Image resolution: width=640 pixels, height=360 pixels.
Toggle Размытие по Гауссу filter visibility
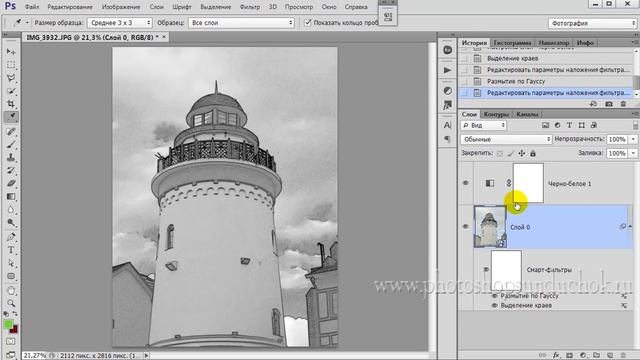495,296
